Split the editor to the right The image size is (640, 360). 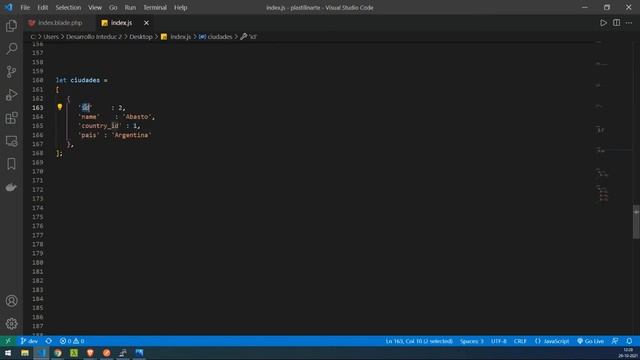click(616, 23)
